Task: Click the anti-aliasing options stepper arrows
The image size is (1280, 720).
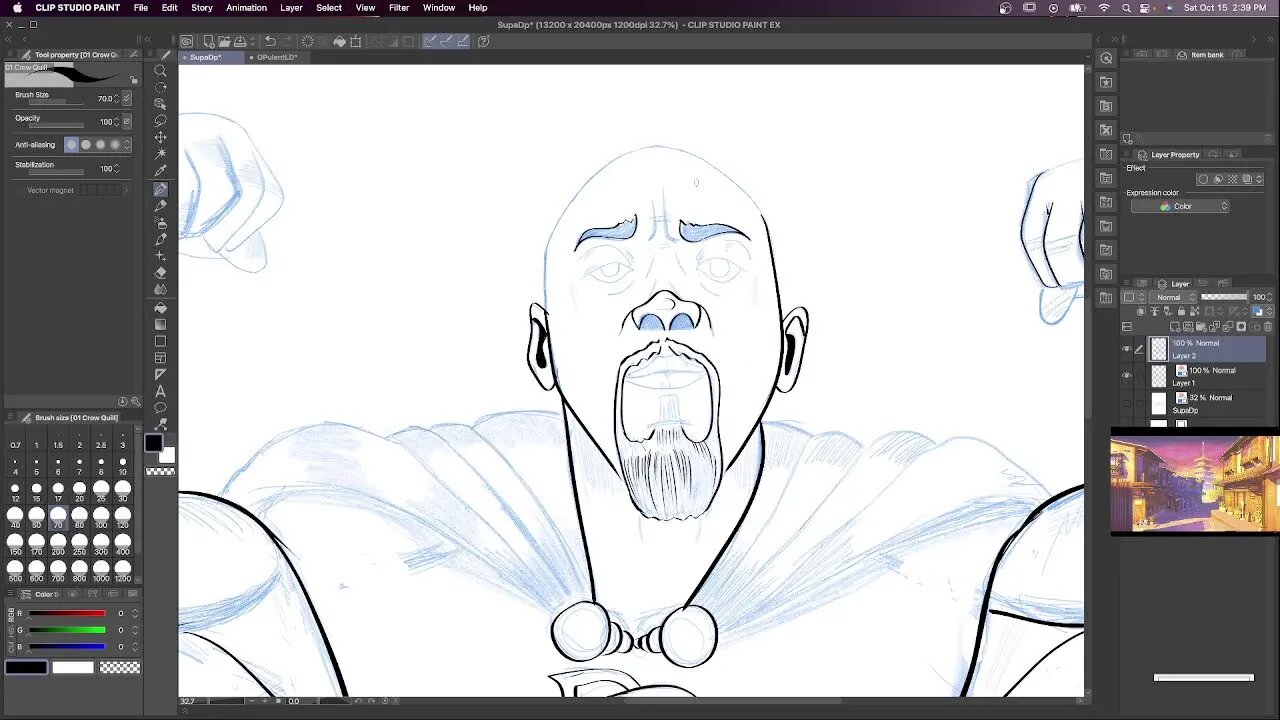Action: coord(127,144)
